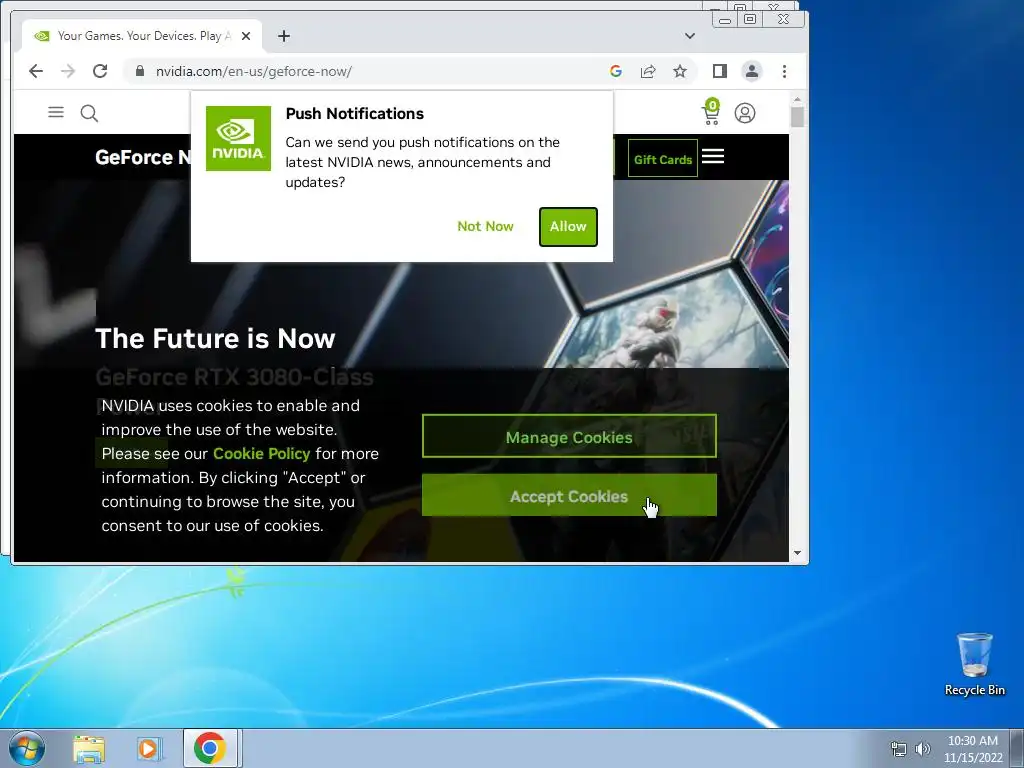The width and height of the screenshot is (1024, 768).
Task: Reload the NVIDIA page
Action: 100,71
